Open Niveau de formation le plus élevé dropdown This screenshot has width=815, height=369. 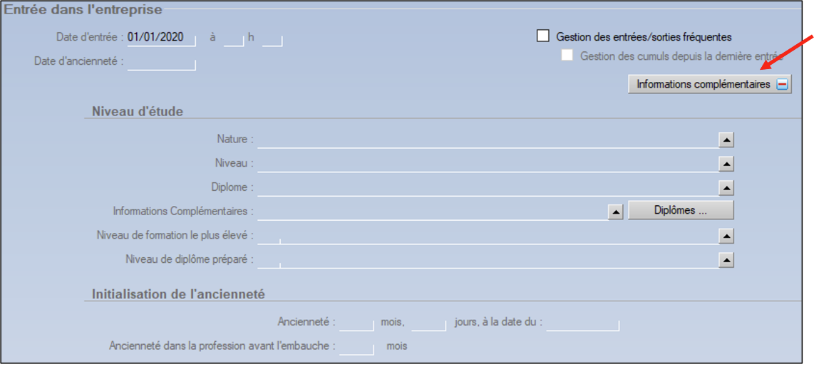[x=726, y=236]
